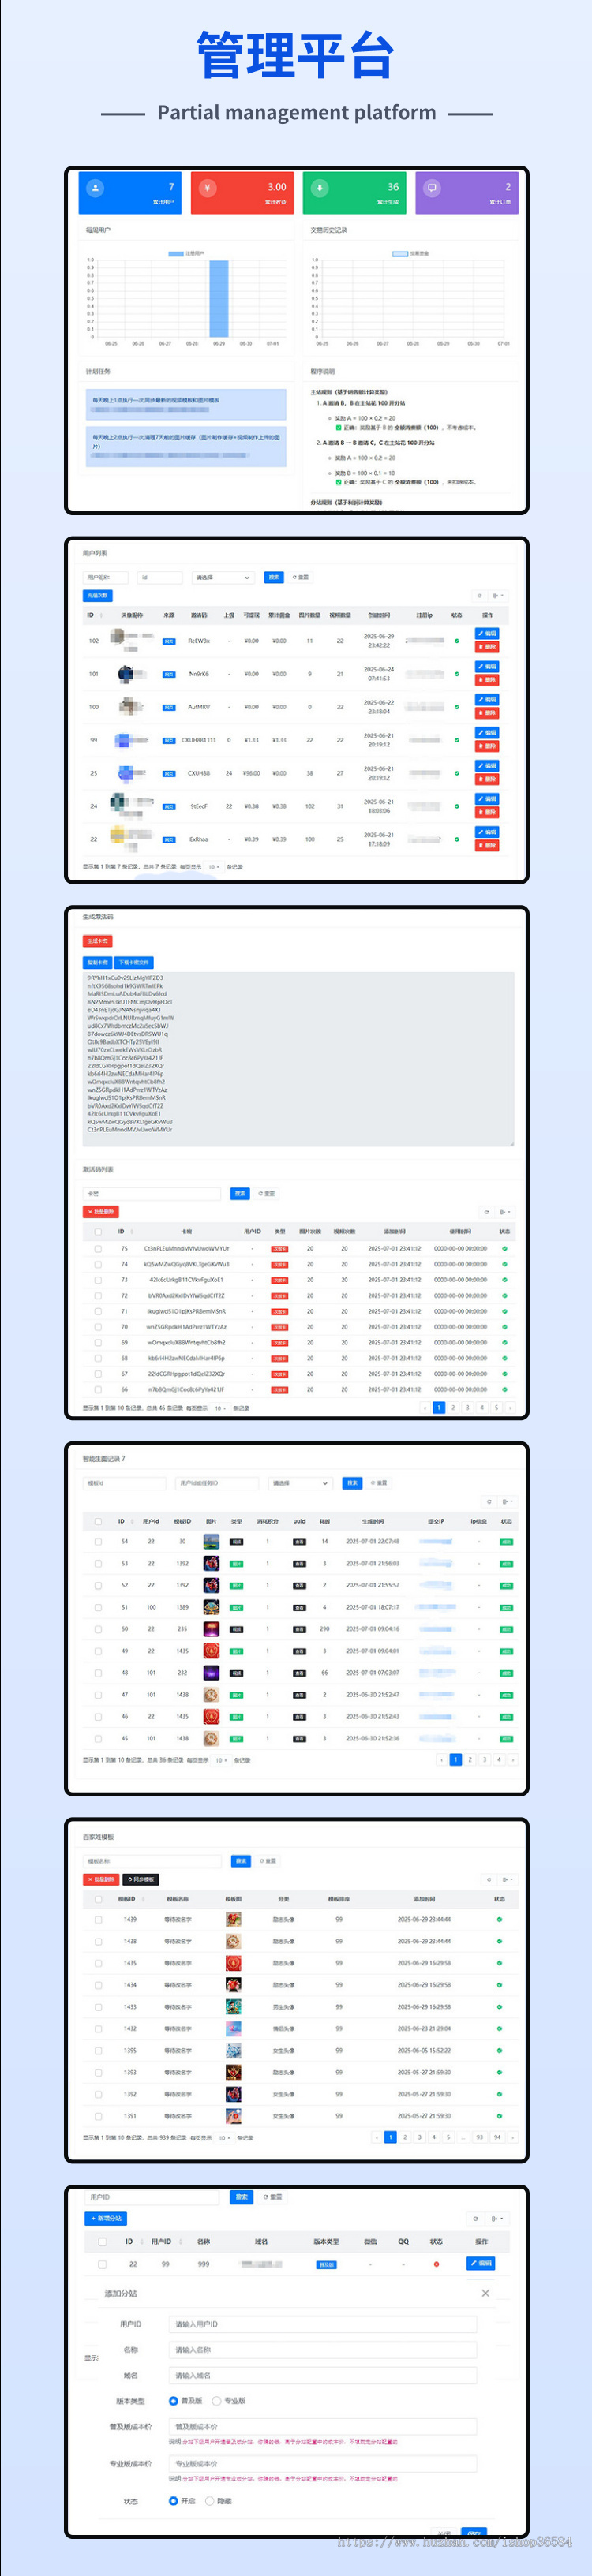Screen dimensions: 592x2576
Task: Click the blue 新增分站 button
Action: (105, 2218)
